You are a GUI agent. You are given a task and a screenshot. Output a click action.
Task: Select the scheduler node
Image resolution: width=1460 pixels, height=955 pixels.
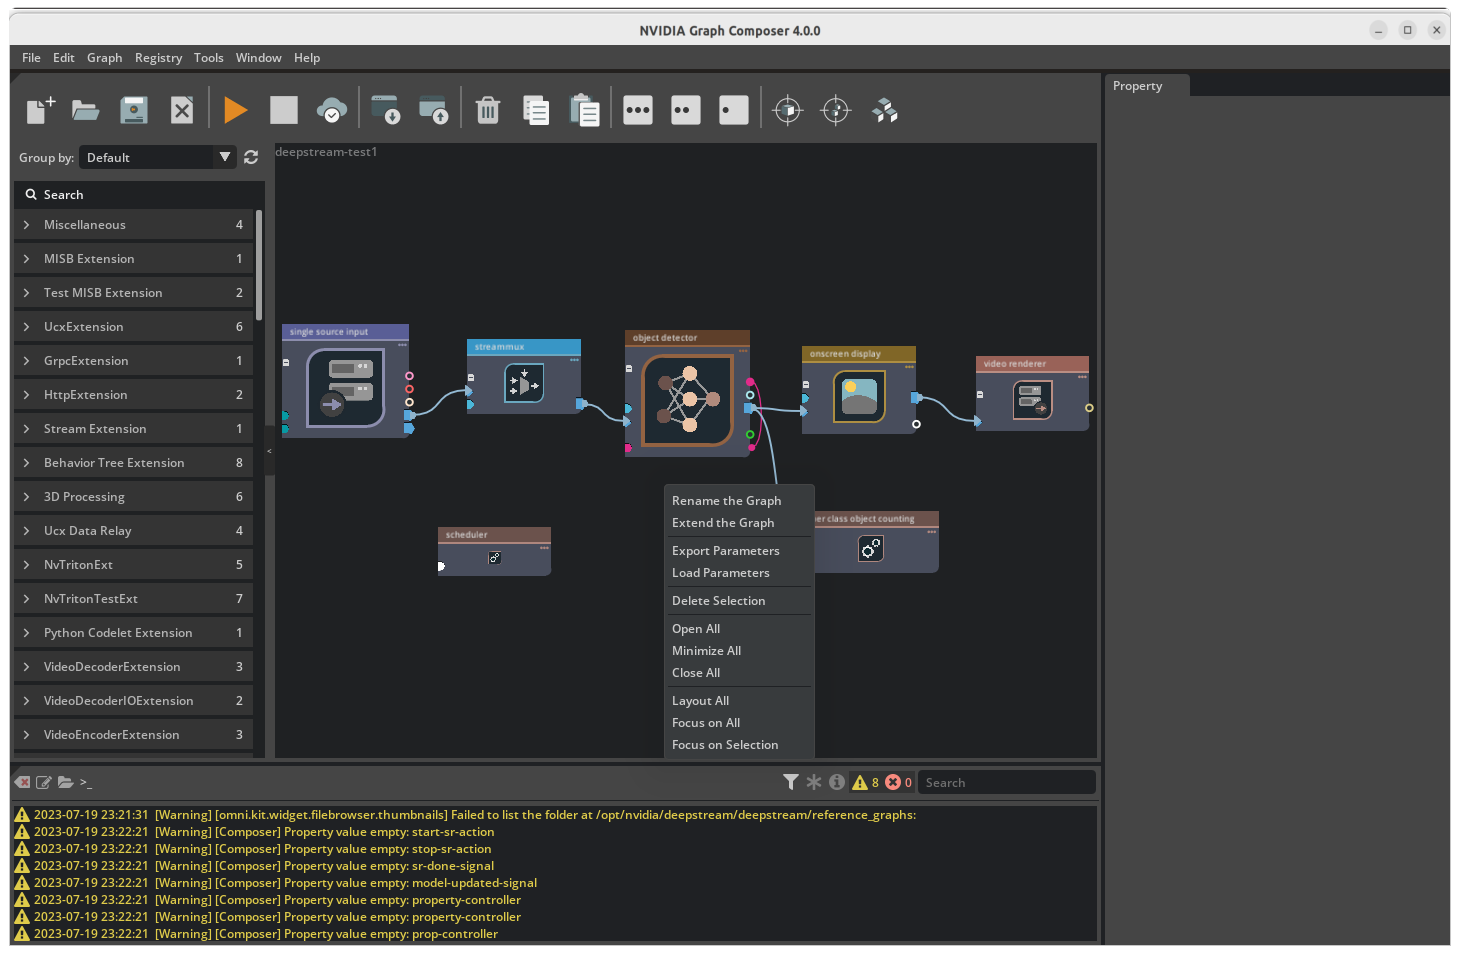pos(494,551)
